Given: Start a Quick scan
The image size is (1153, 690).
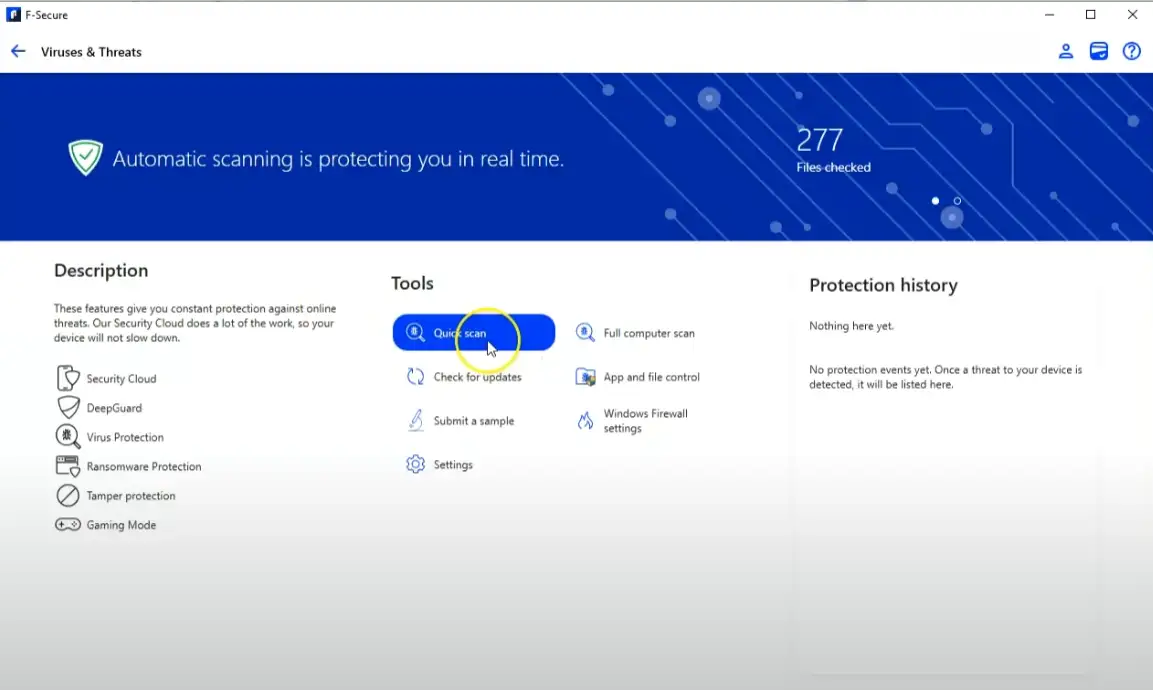Looking at the screenshot, I should tap(473, 333).
